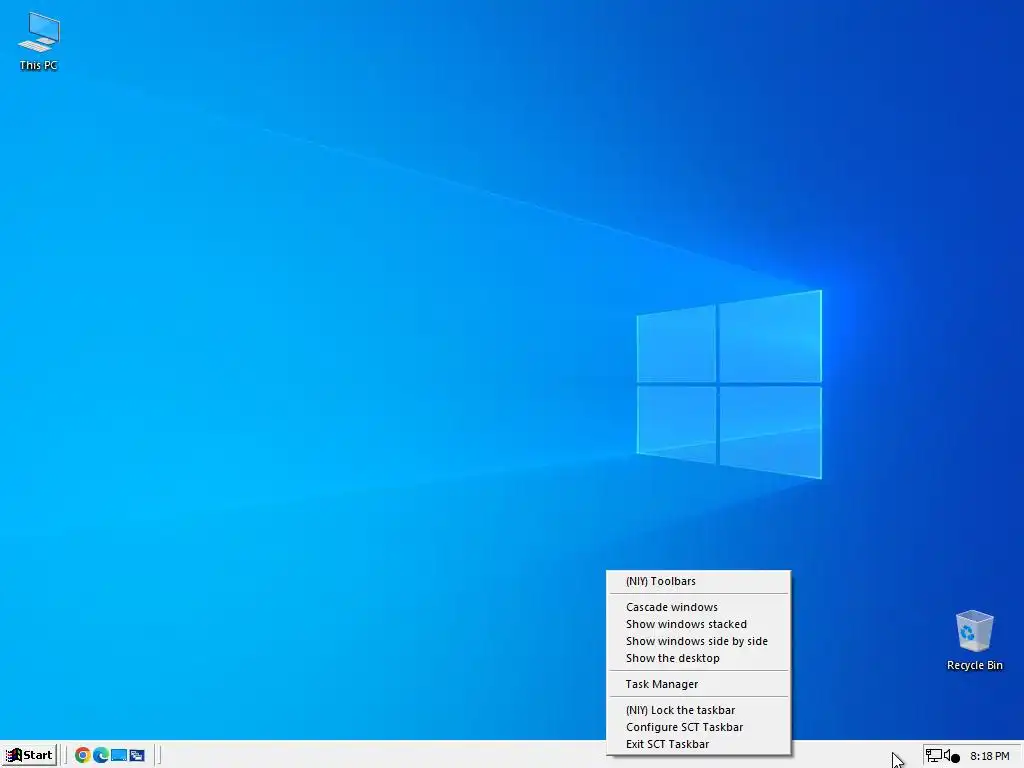Viewport: 1024px width, 768px height.
Task: Select the Recycle Bin desktop icon
Action: click(974, 640)
